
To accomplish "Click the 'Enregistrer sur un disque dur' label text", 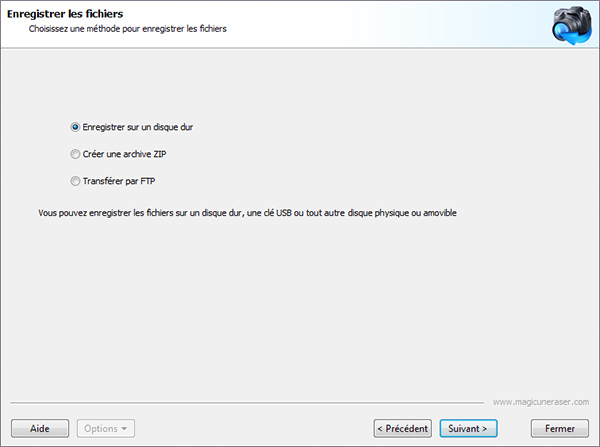I will click(138, 127).
